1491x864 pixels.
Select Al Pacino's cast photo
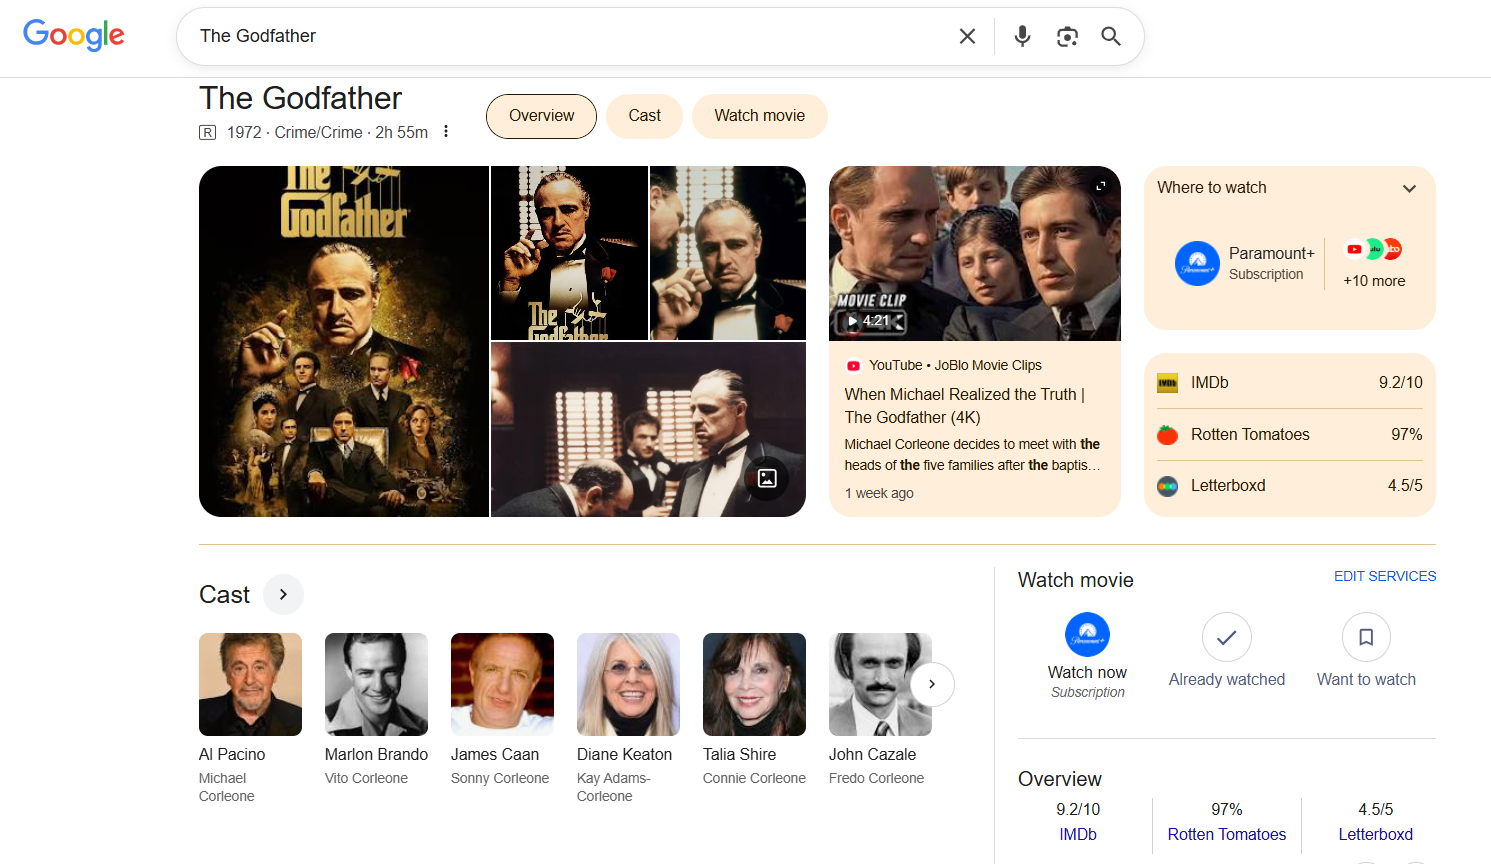point(250,684)
